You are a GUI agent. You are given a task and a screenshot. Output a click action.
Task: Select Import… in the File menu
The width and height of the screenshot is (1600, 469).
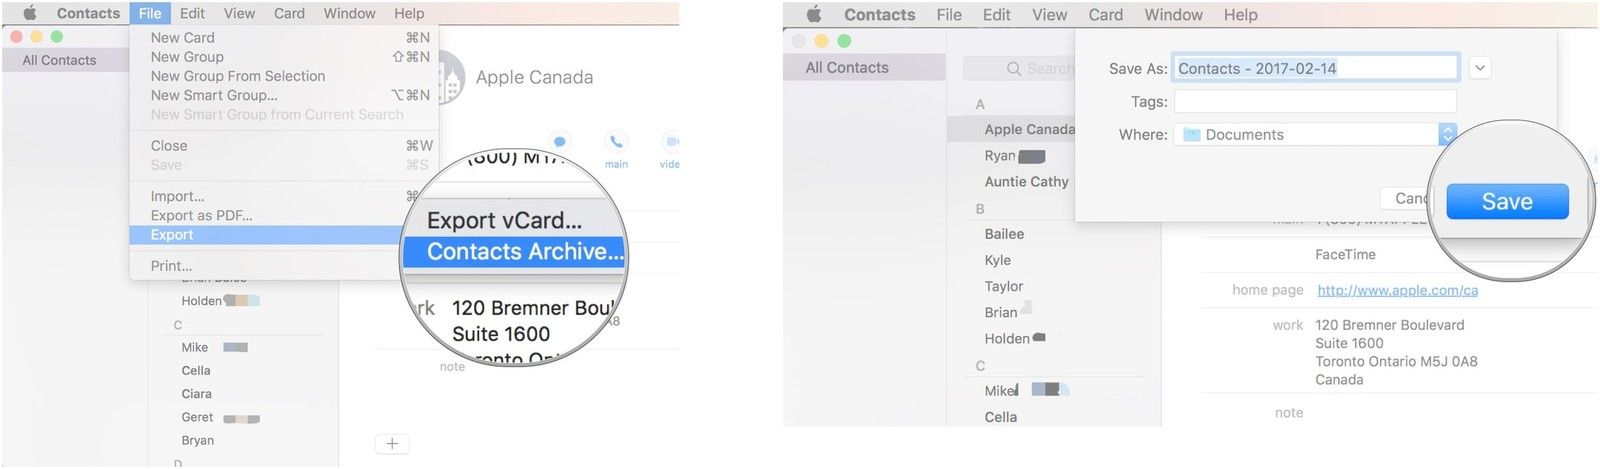pyautogui.click(x=177, y=196)
